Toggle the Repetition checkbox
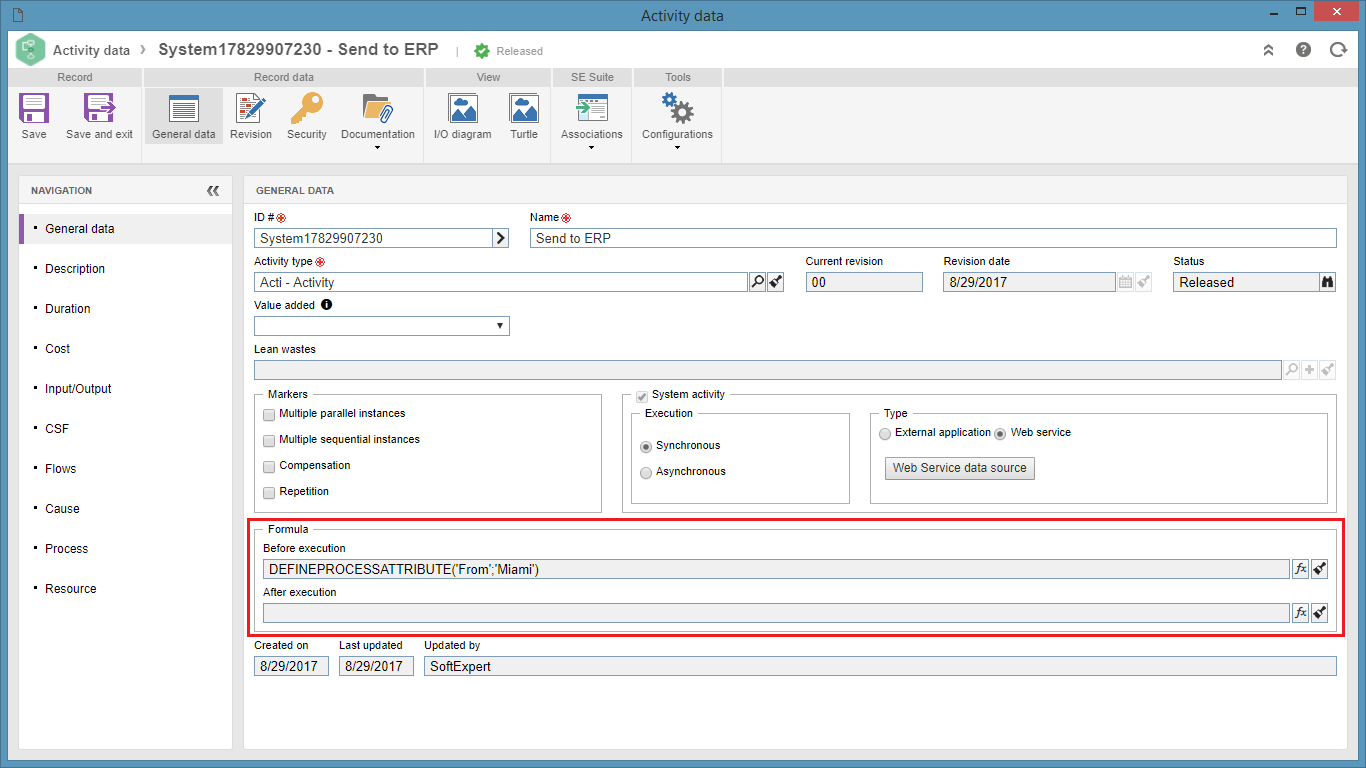Image resolution: width=1366 pixels, height=768 pixels. (x=268, y=492)
